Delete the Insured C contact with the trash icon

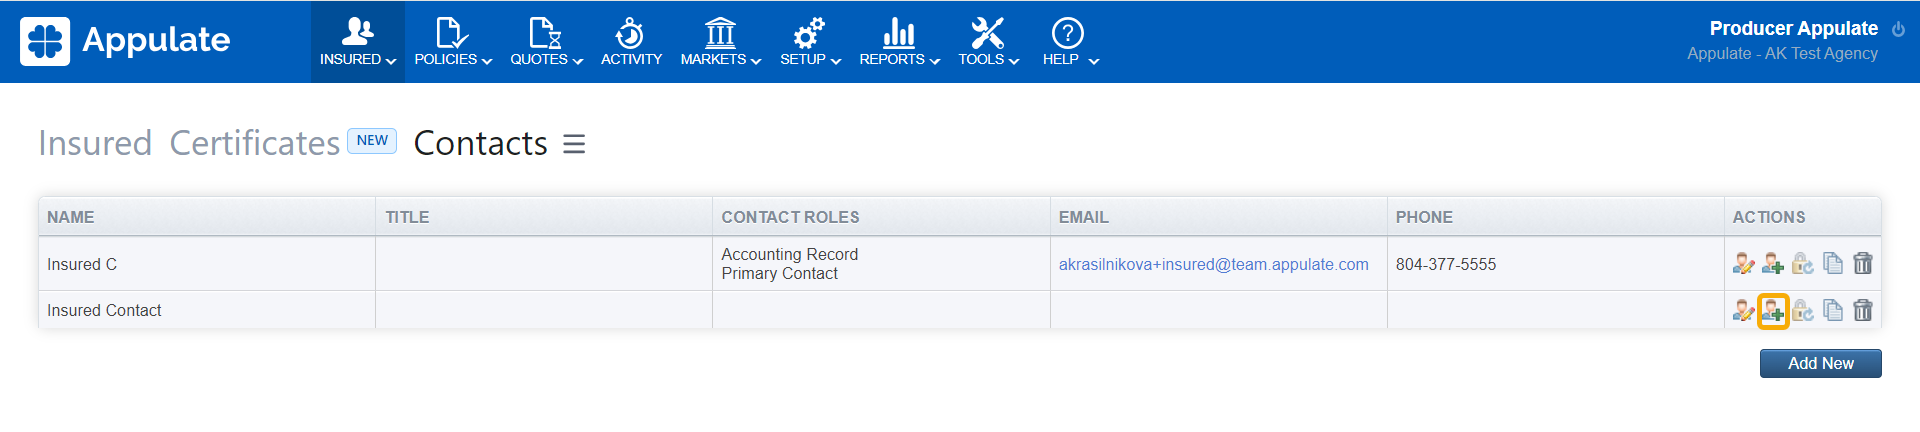pos(1863,264)
